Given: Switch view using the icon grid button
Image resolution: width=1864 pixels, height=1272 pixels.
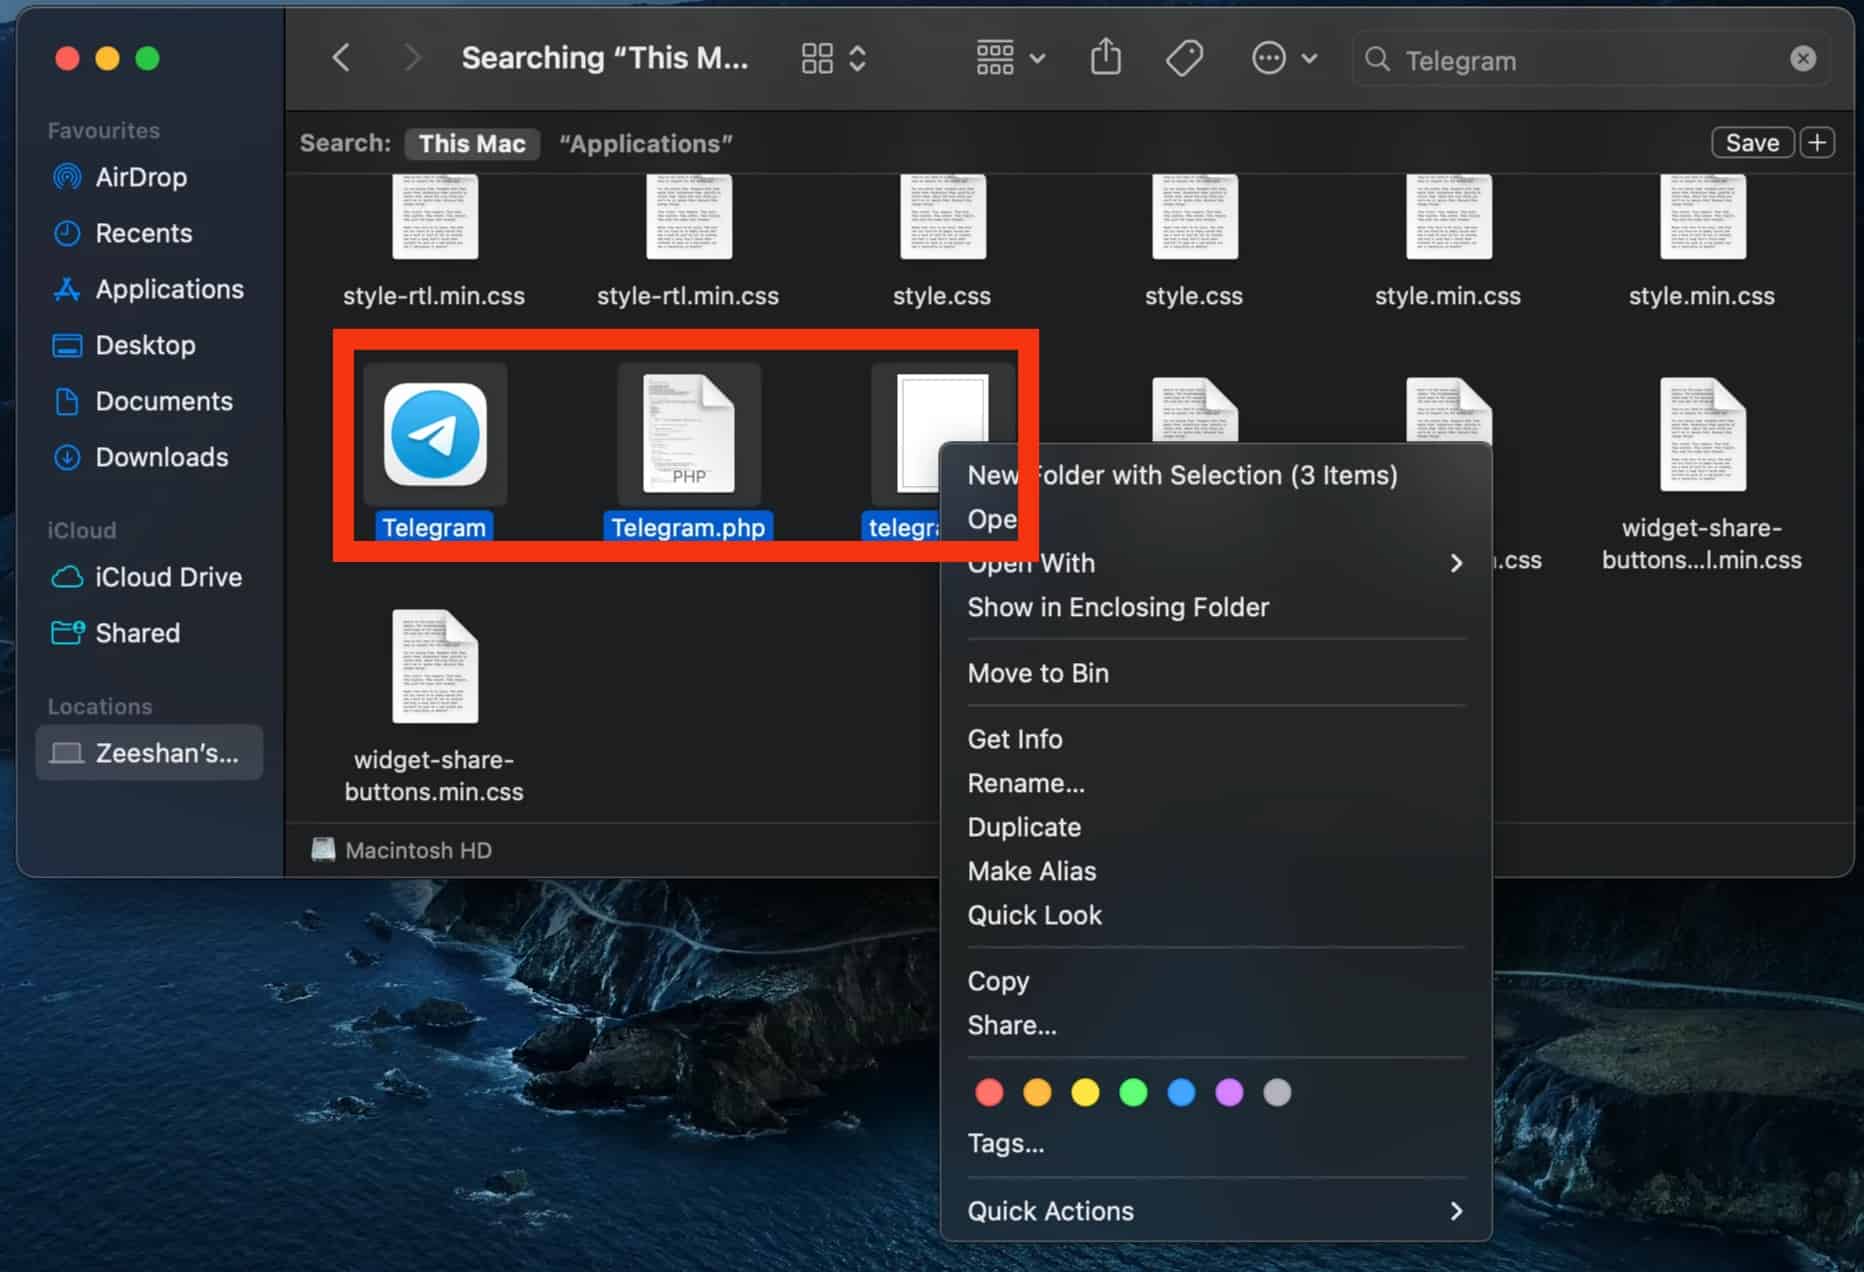Looking at the screenshot, I should pos(817,58).
